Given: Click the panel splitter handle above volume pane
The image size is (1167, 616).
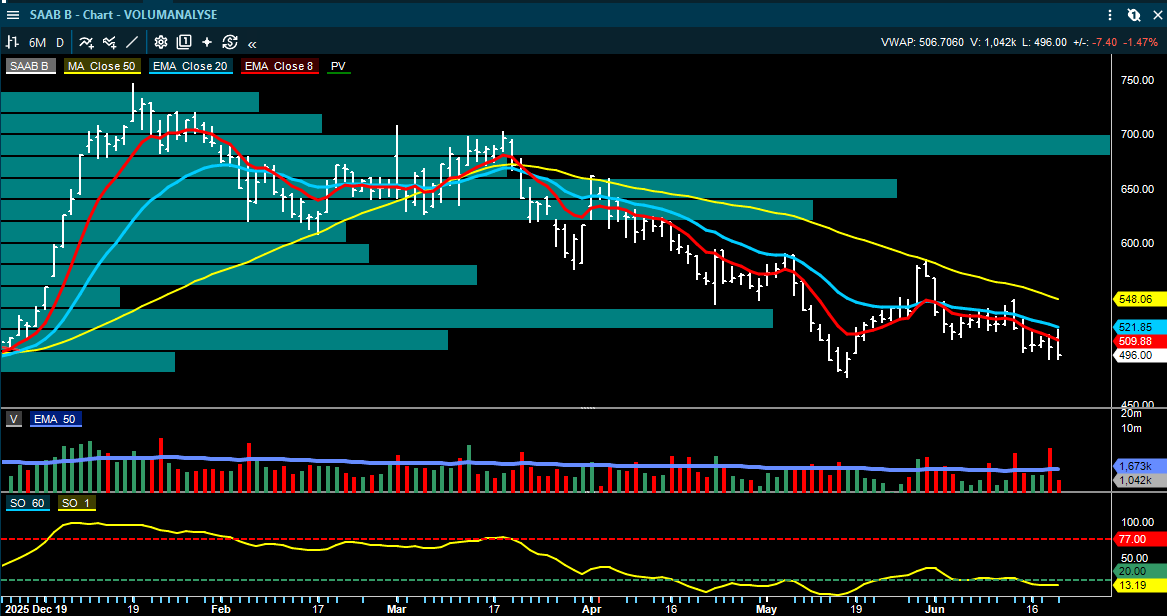Looking at the screenshot, I should (588, 408).
